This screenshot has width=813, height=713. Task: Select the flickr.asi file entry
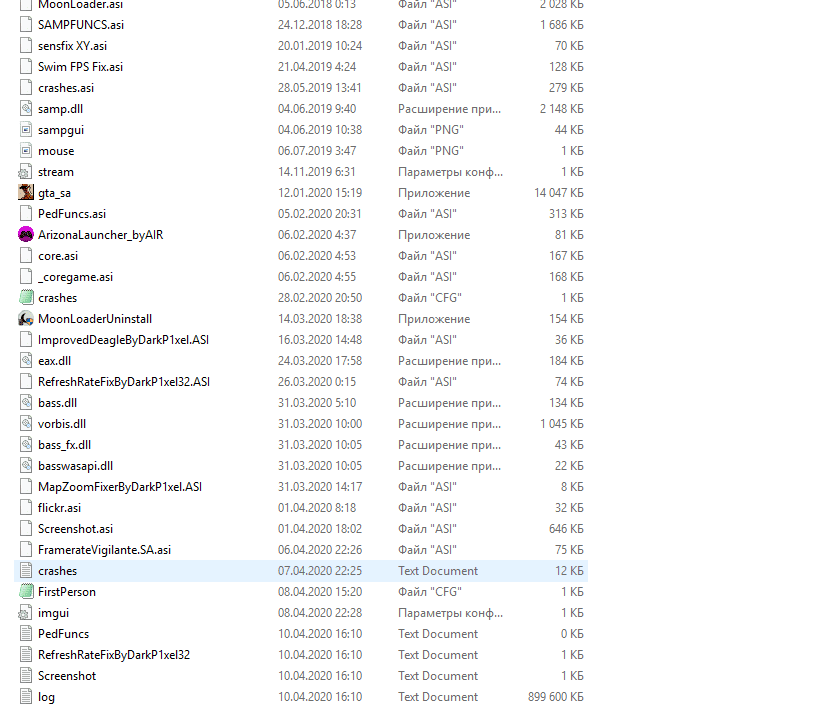point(59,508)
